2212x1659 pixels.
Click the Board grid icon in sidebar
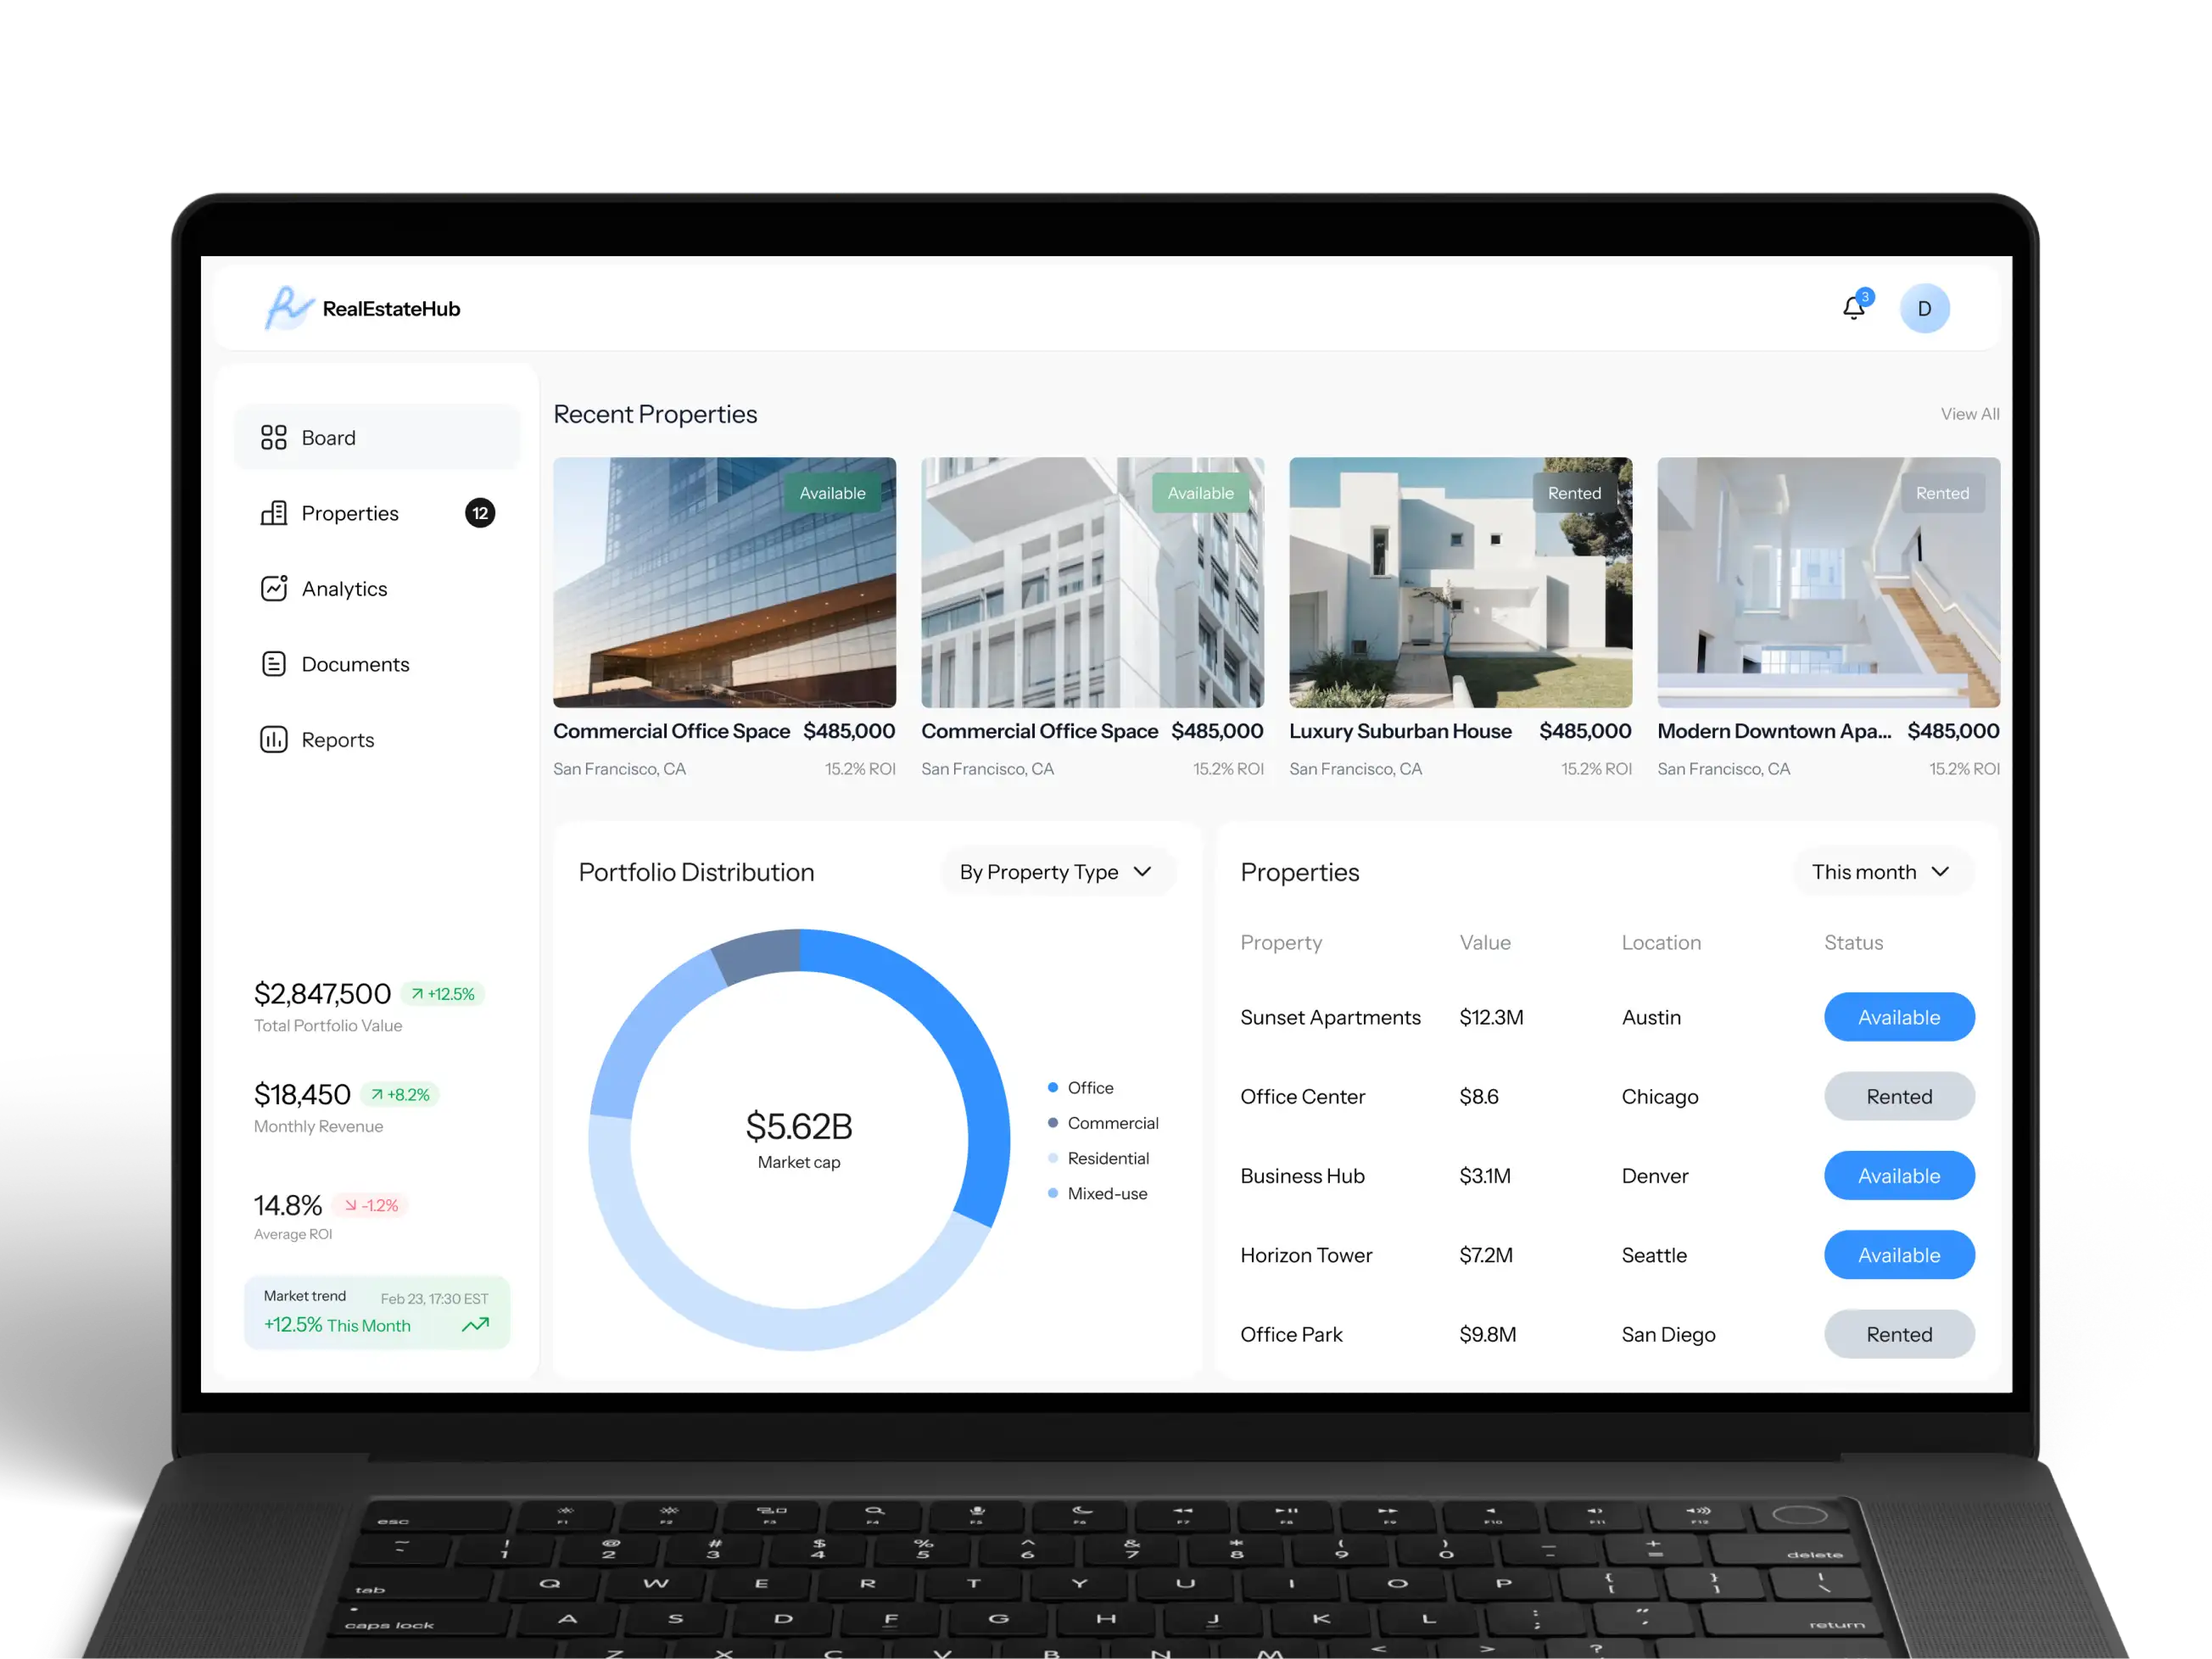[x=274, y=437]
